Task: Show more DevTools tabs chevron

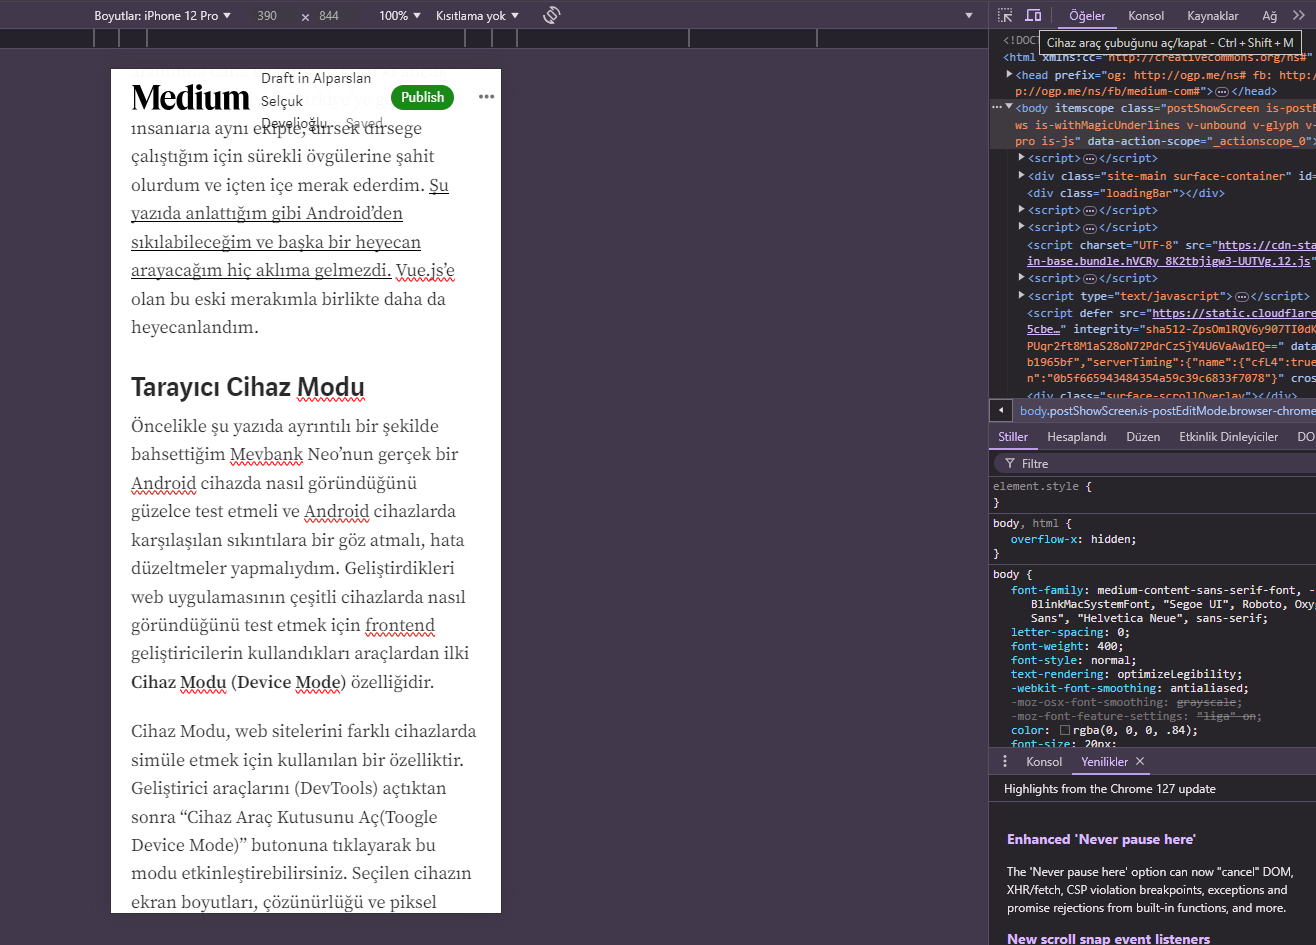Action: [1299, 16]
